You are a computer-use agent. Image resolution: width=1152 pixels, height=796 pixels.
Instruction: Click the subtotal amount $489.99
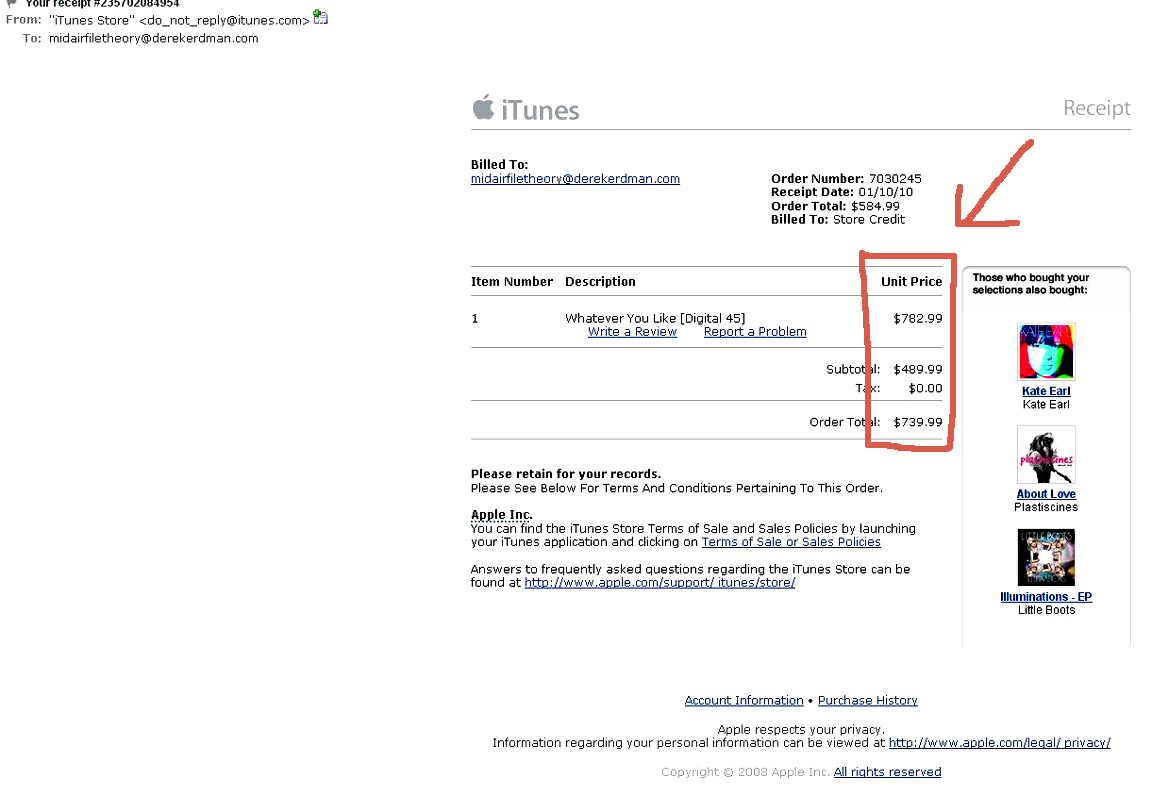coord(918,369)
